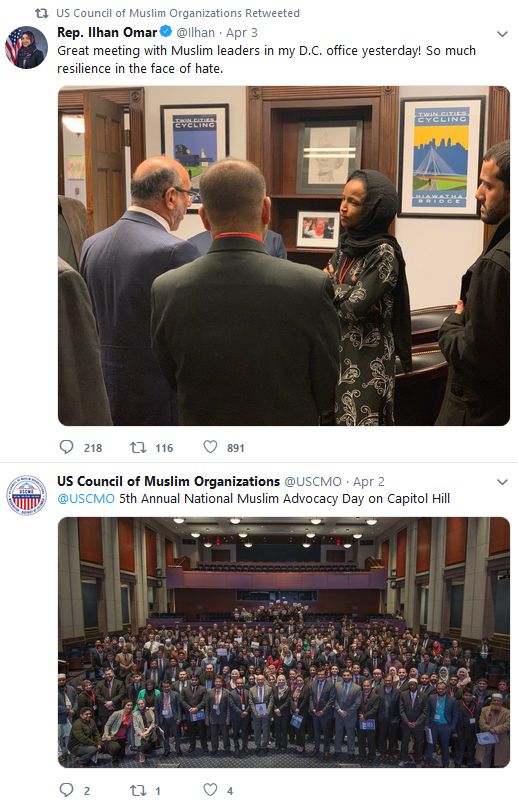Click the retweeted indicator icon at top
The image size is (518, 804).
click(42, 13)
